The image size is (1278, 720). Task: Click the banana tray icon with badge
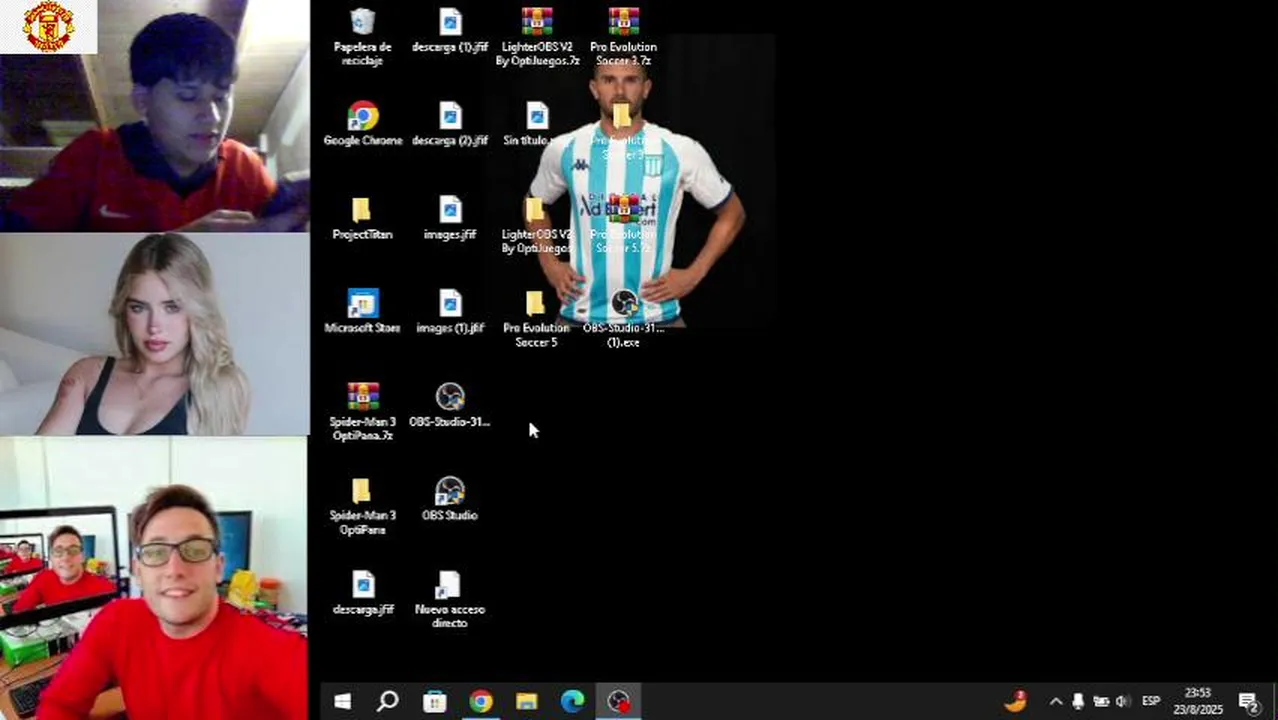(x=1016, y=700)
